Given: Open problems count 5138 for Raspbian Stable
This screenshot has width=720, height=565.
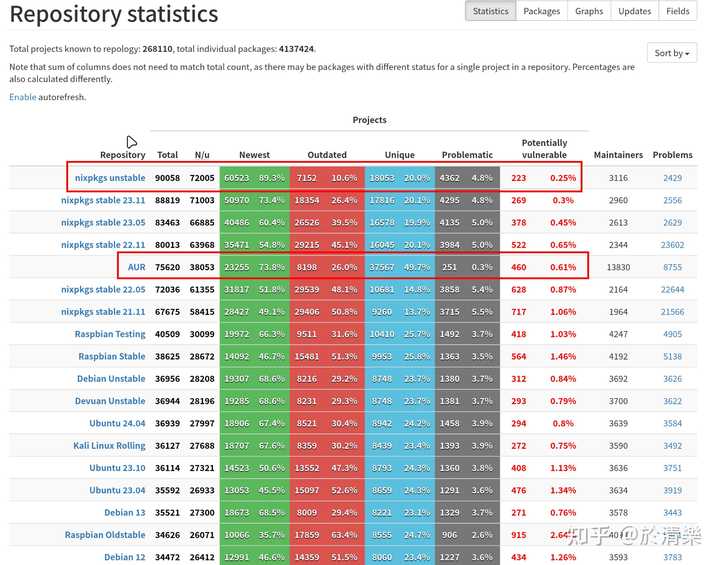Looking at the screenshot, I should click(x=672, y=356).
